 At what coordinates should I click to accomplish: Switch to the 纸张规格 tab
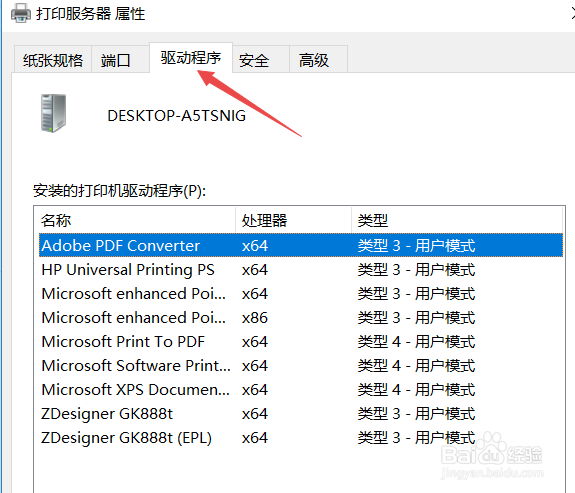click(x=53, y=60)
